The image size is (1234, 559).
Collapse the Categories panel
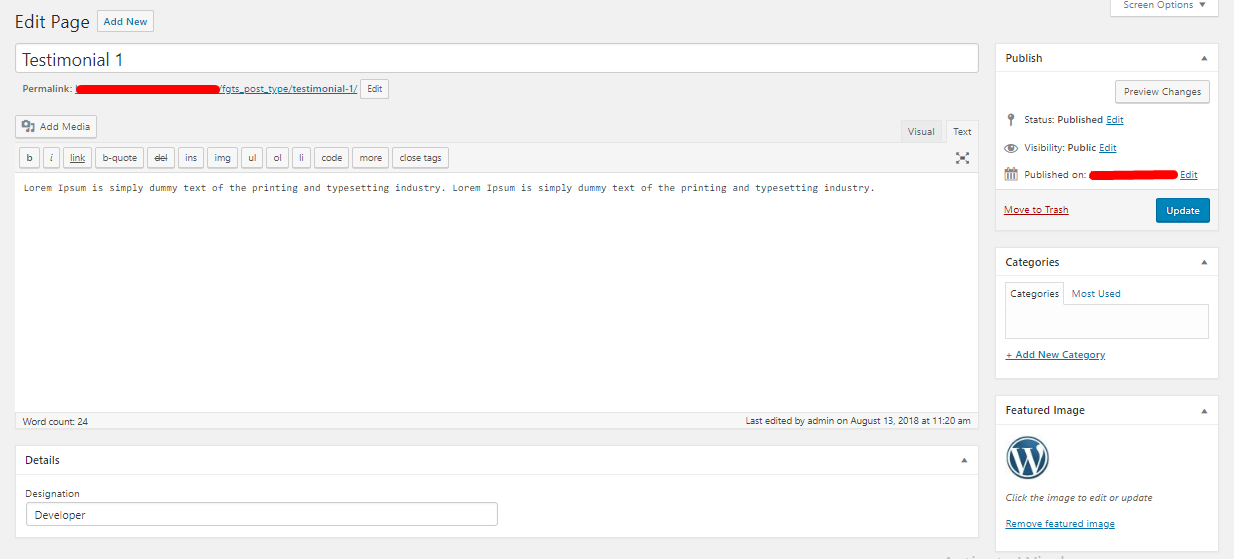(1204, 262)
